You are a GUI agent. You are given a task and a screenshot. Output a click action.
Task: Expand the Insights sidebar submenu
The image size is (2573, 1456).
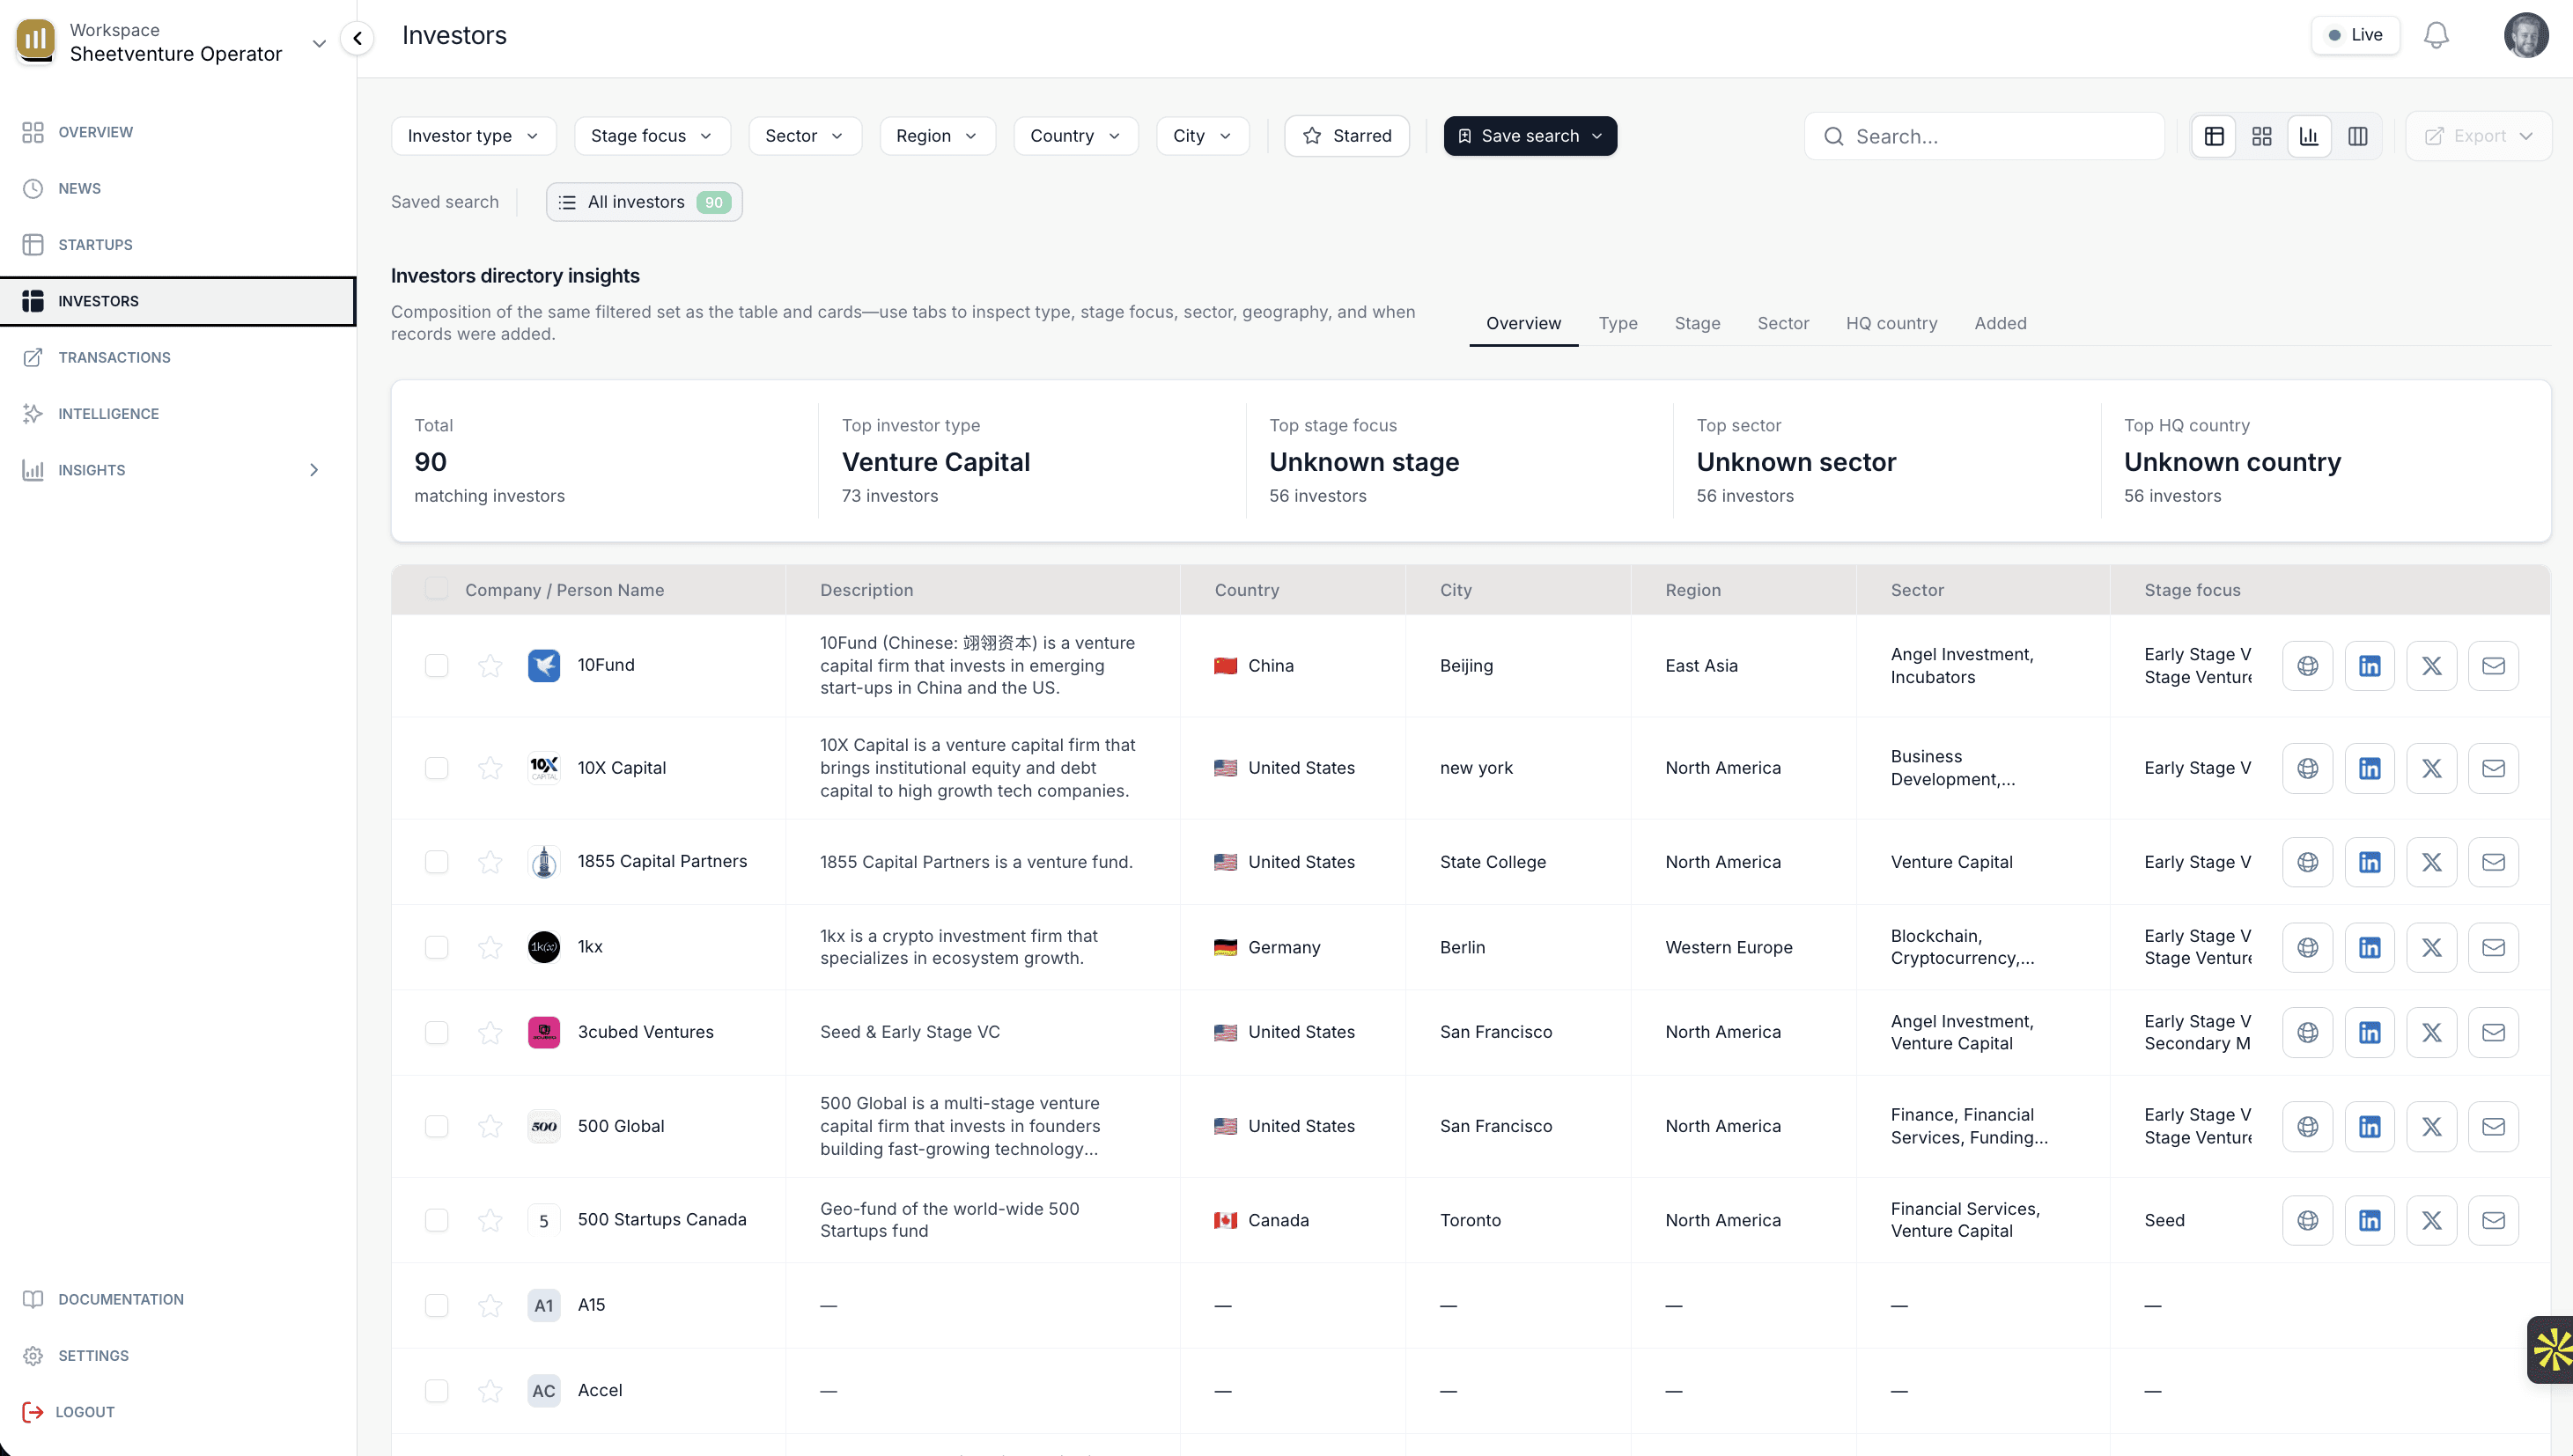coord(314,470)
